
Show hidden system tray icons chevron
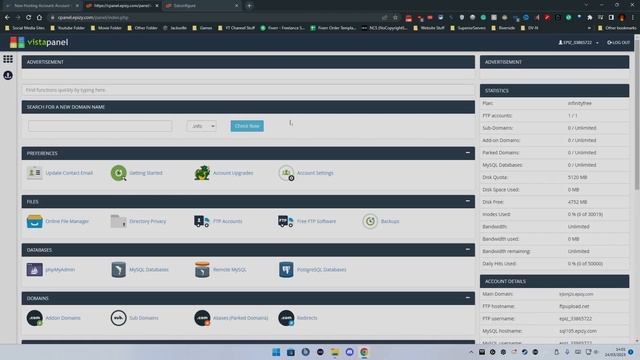471,352
